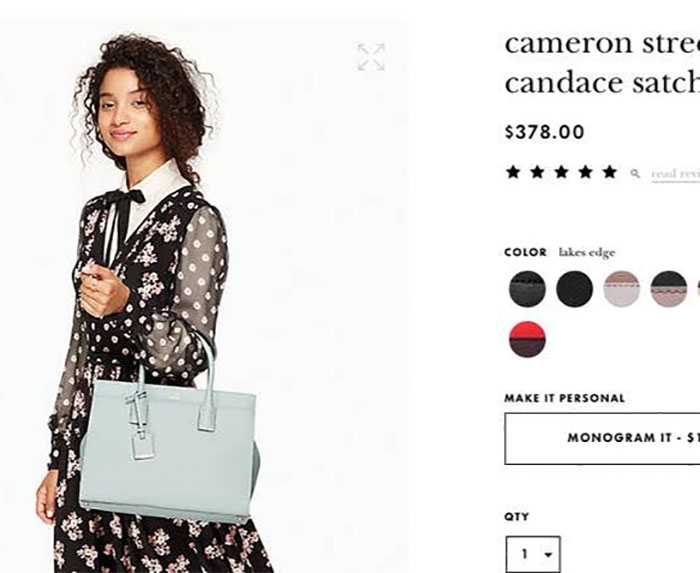
Task: Click the cameron street candace satchel title
Action: coord(602,62)
